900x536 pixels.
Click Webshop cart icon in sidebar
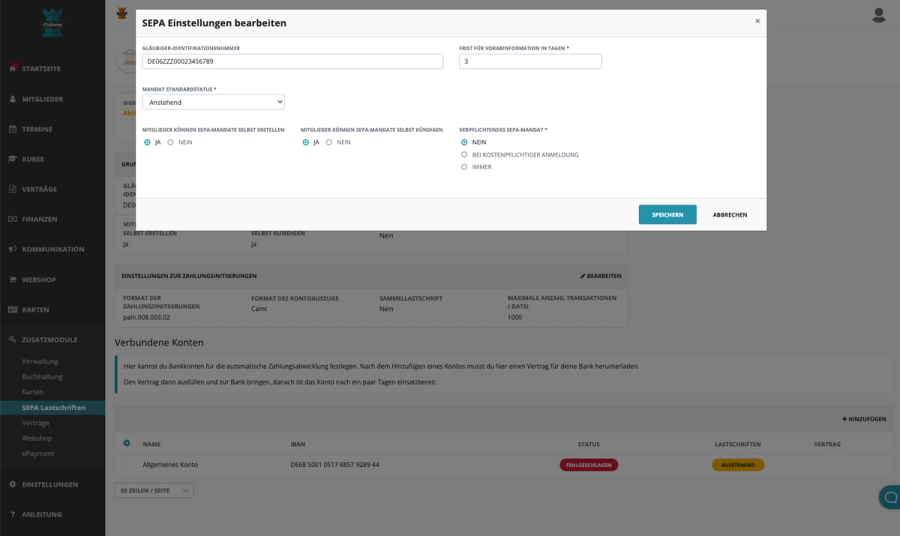tap(13, 279)
